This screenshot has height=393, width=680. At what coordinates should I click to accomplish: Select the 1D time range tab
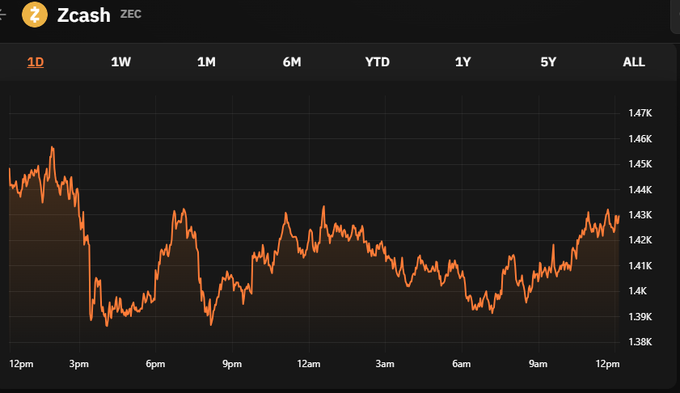36,62
